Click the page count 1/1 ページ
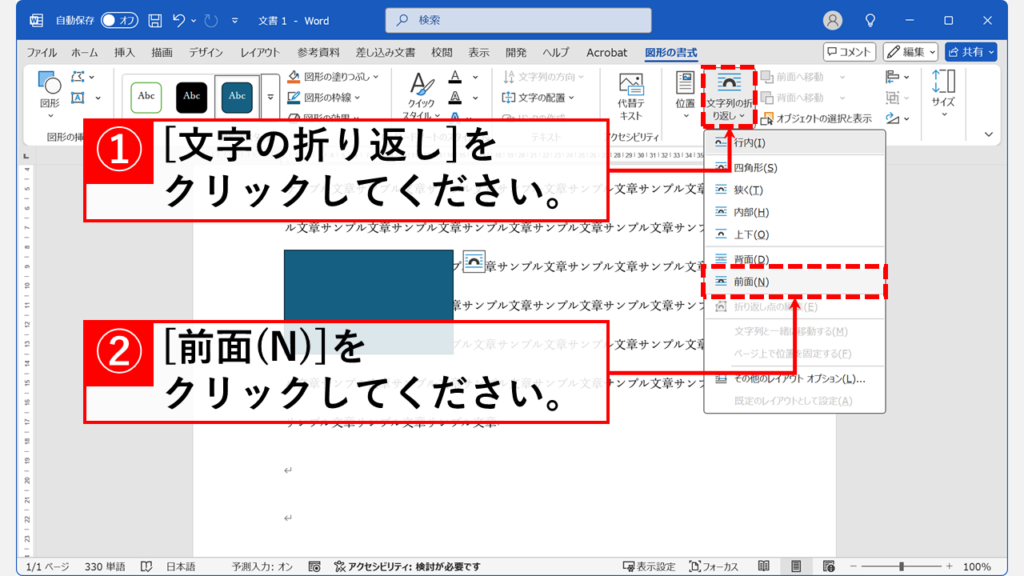The width and height of the screenshot is (1024, 576). pyautogui.click(x=47, y=566)
